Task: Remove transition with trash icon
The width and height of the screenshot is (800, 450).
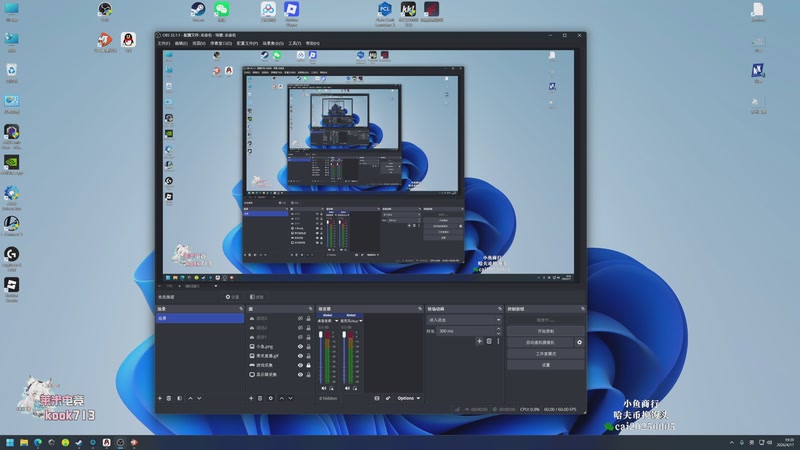Action: click(x=489, y=341)
